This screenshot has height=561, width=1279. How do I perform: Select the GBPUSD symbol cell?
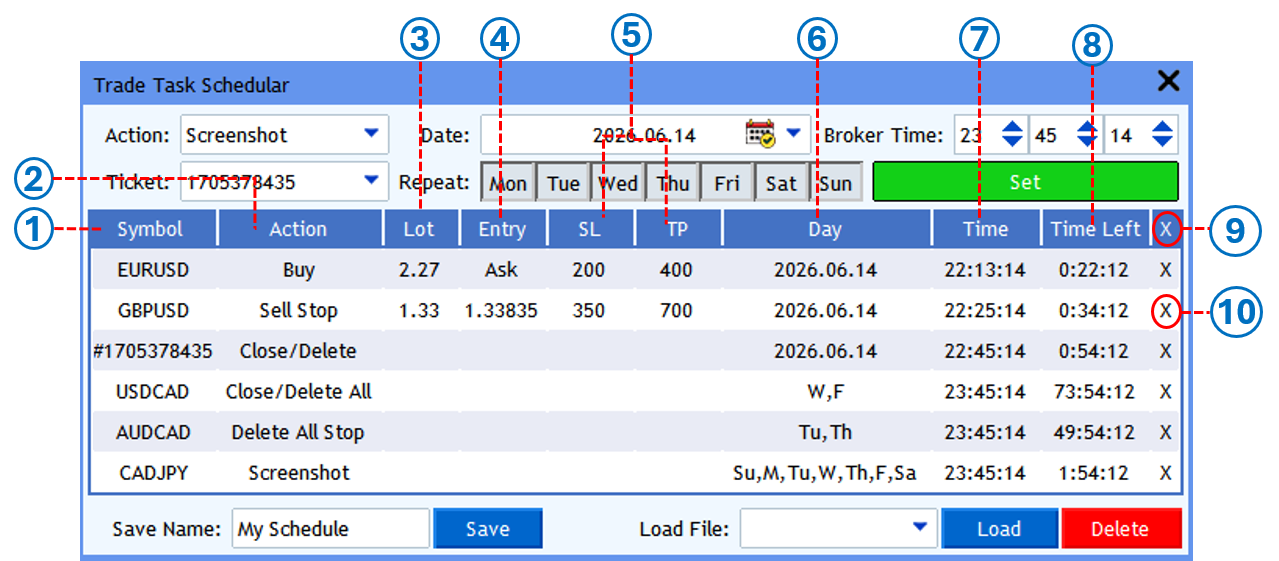pos(153,311)
